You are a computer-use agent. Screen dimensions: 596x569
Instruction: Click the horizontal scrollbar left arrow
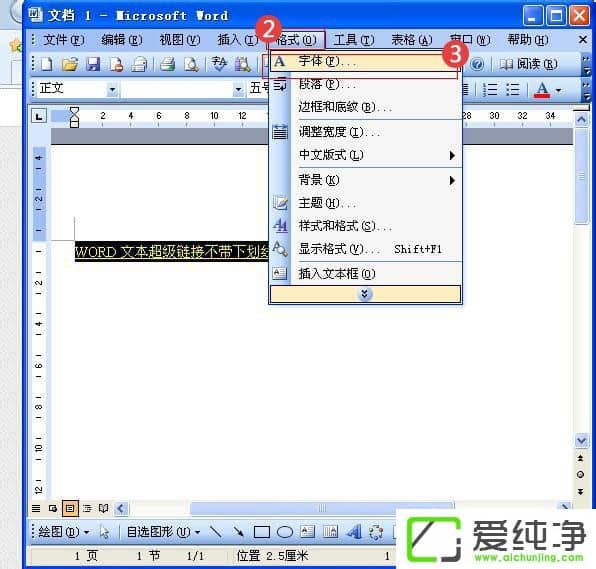pos(121,509)
